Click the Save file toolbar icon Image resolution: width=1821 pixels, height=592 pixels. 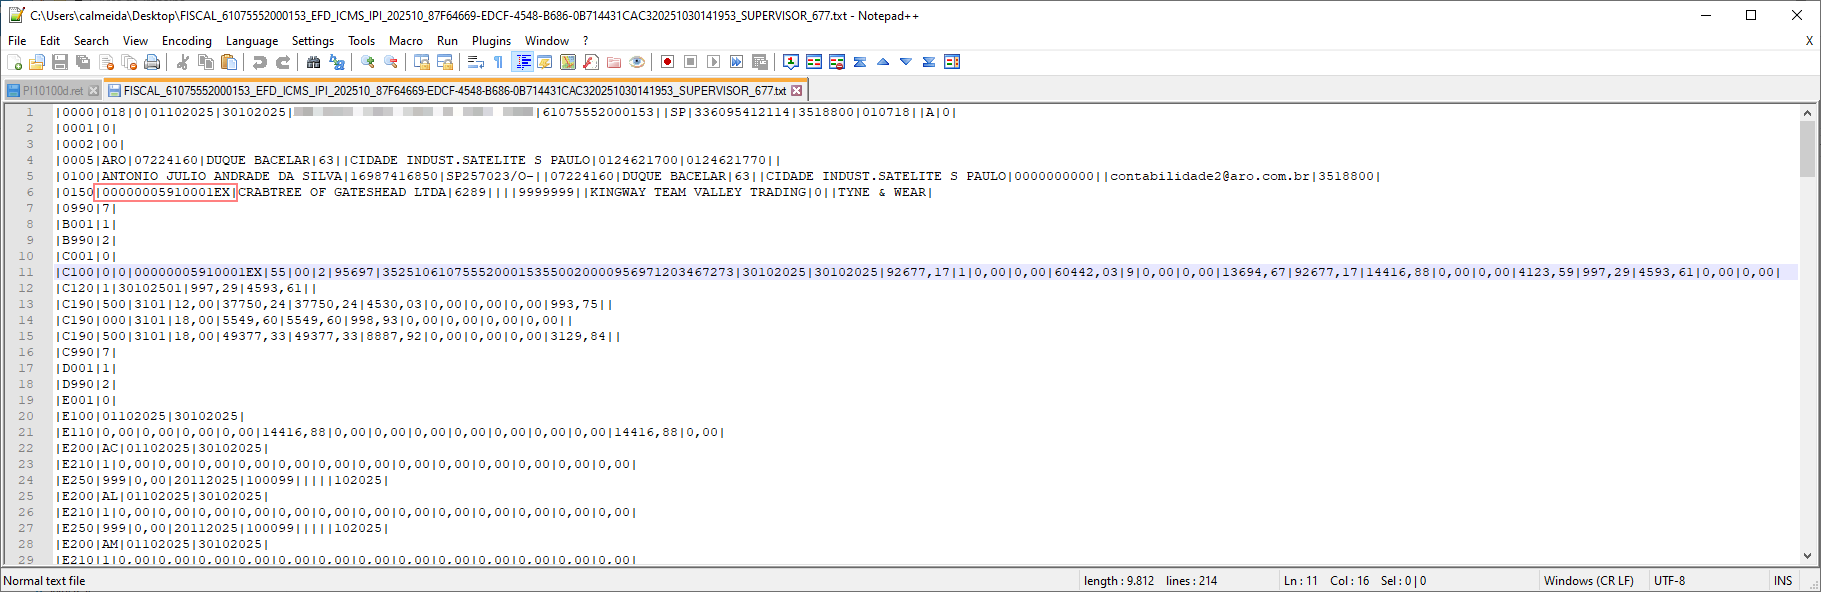(60, 62)
